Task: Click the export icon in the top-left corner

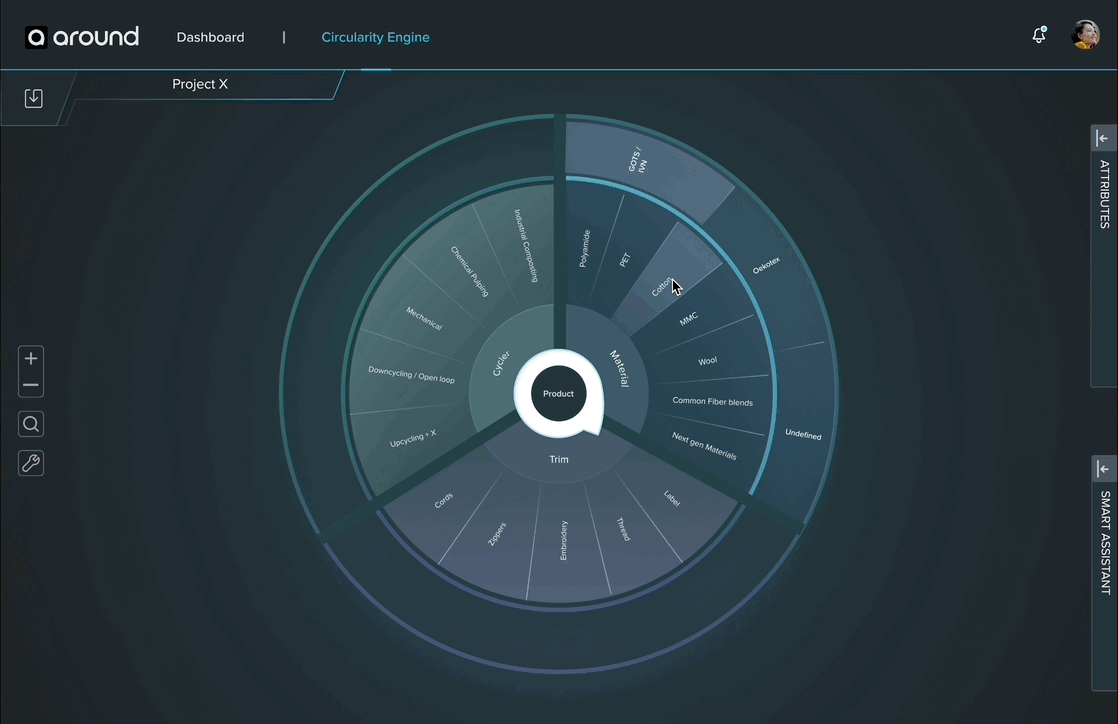Action: click(33, 97)
